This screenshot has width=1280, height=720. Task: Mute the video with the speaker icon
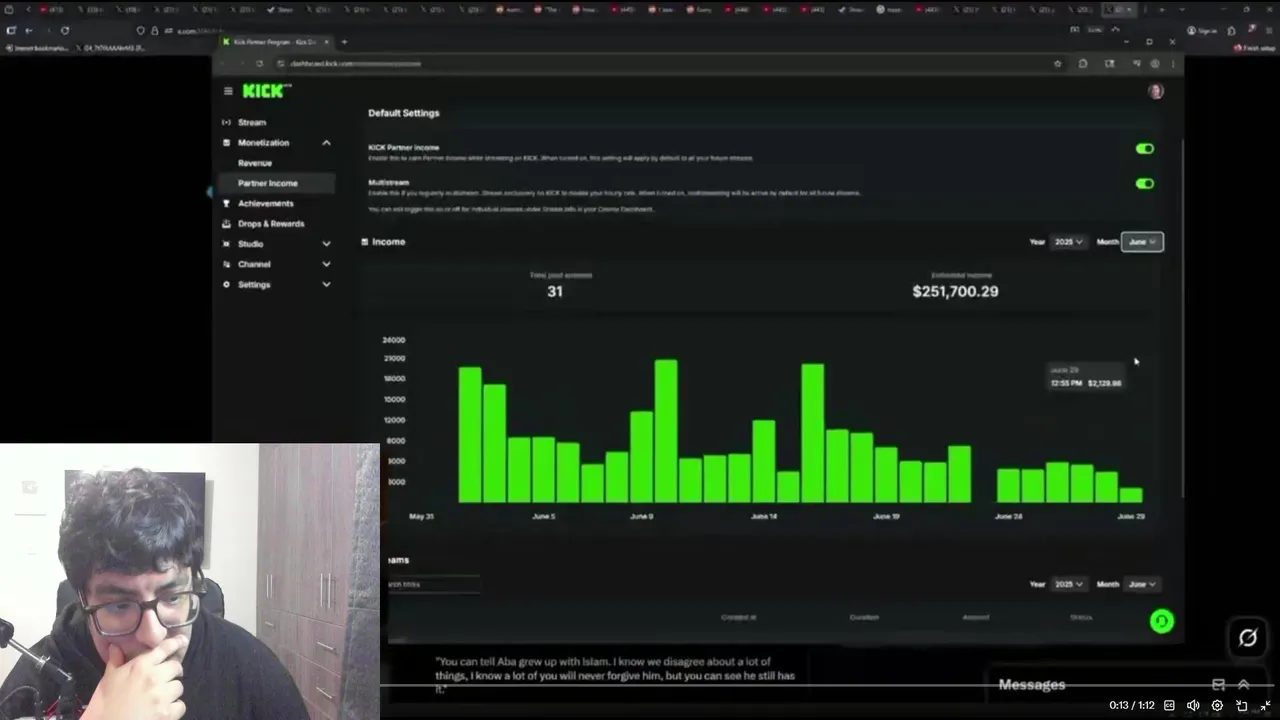click(1193, 705)
